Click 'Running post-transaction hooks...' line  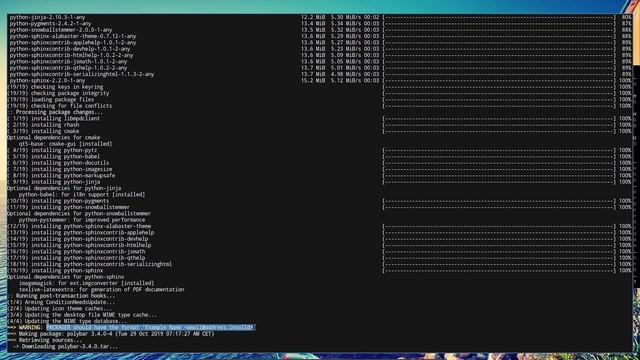(x=61, y=296)
